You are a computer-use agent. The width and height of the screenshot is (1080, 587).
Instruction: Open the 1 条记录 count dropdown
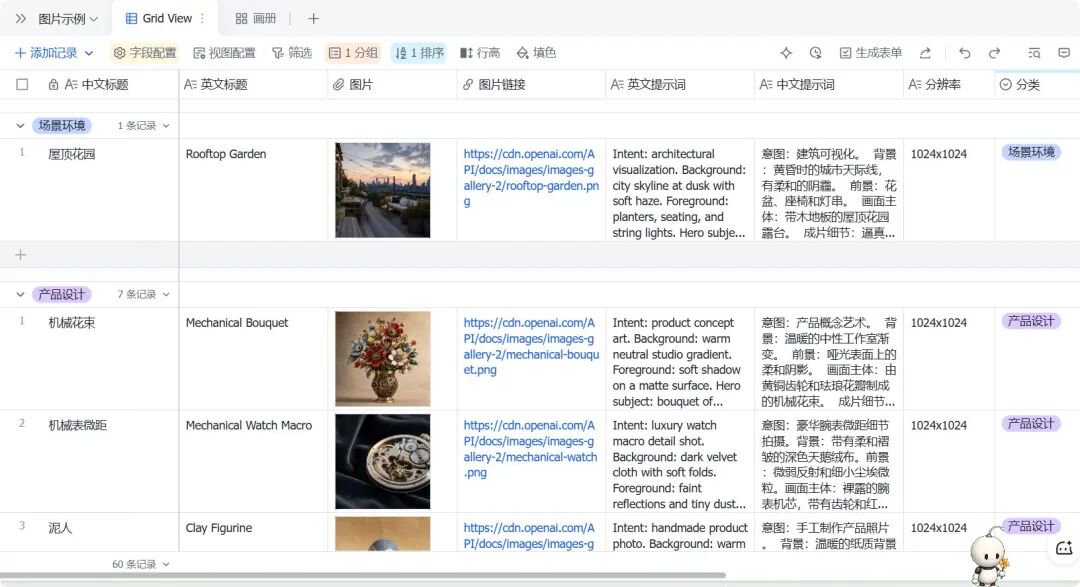pyautogui.click(x=143, y=126)
